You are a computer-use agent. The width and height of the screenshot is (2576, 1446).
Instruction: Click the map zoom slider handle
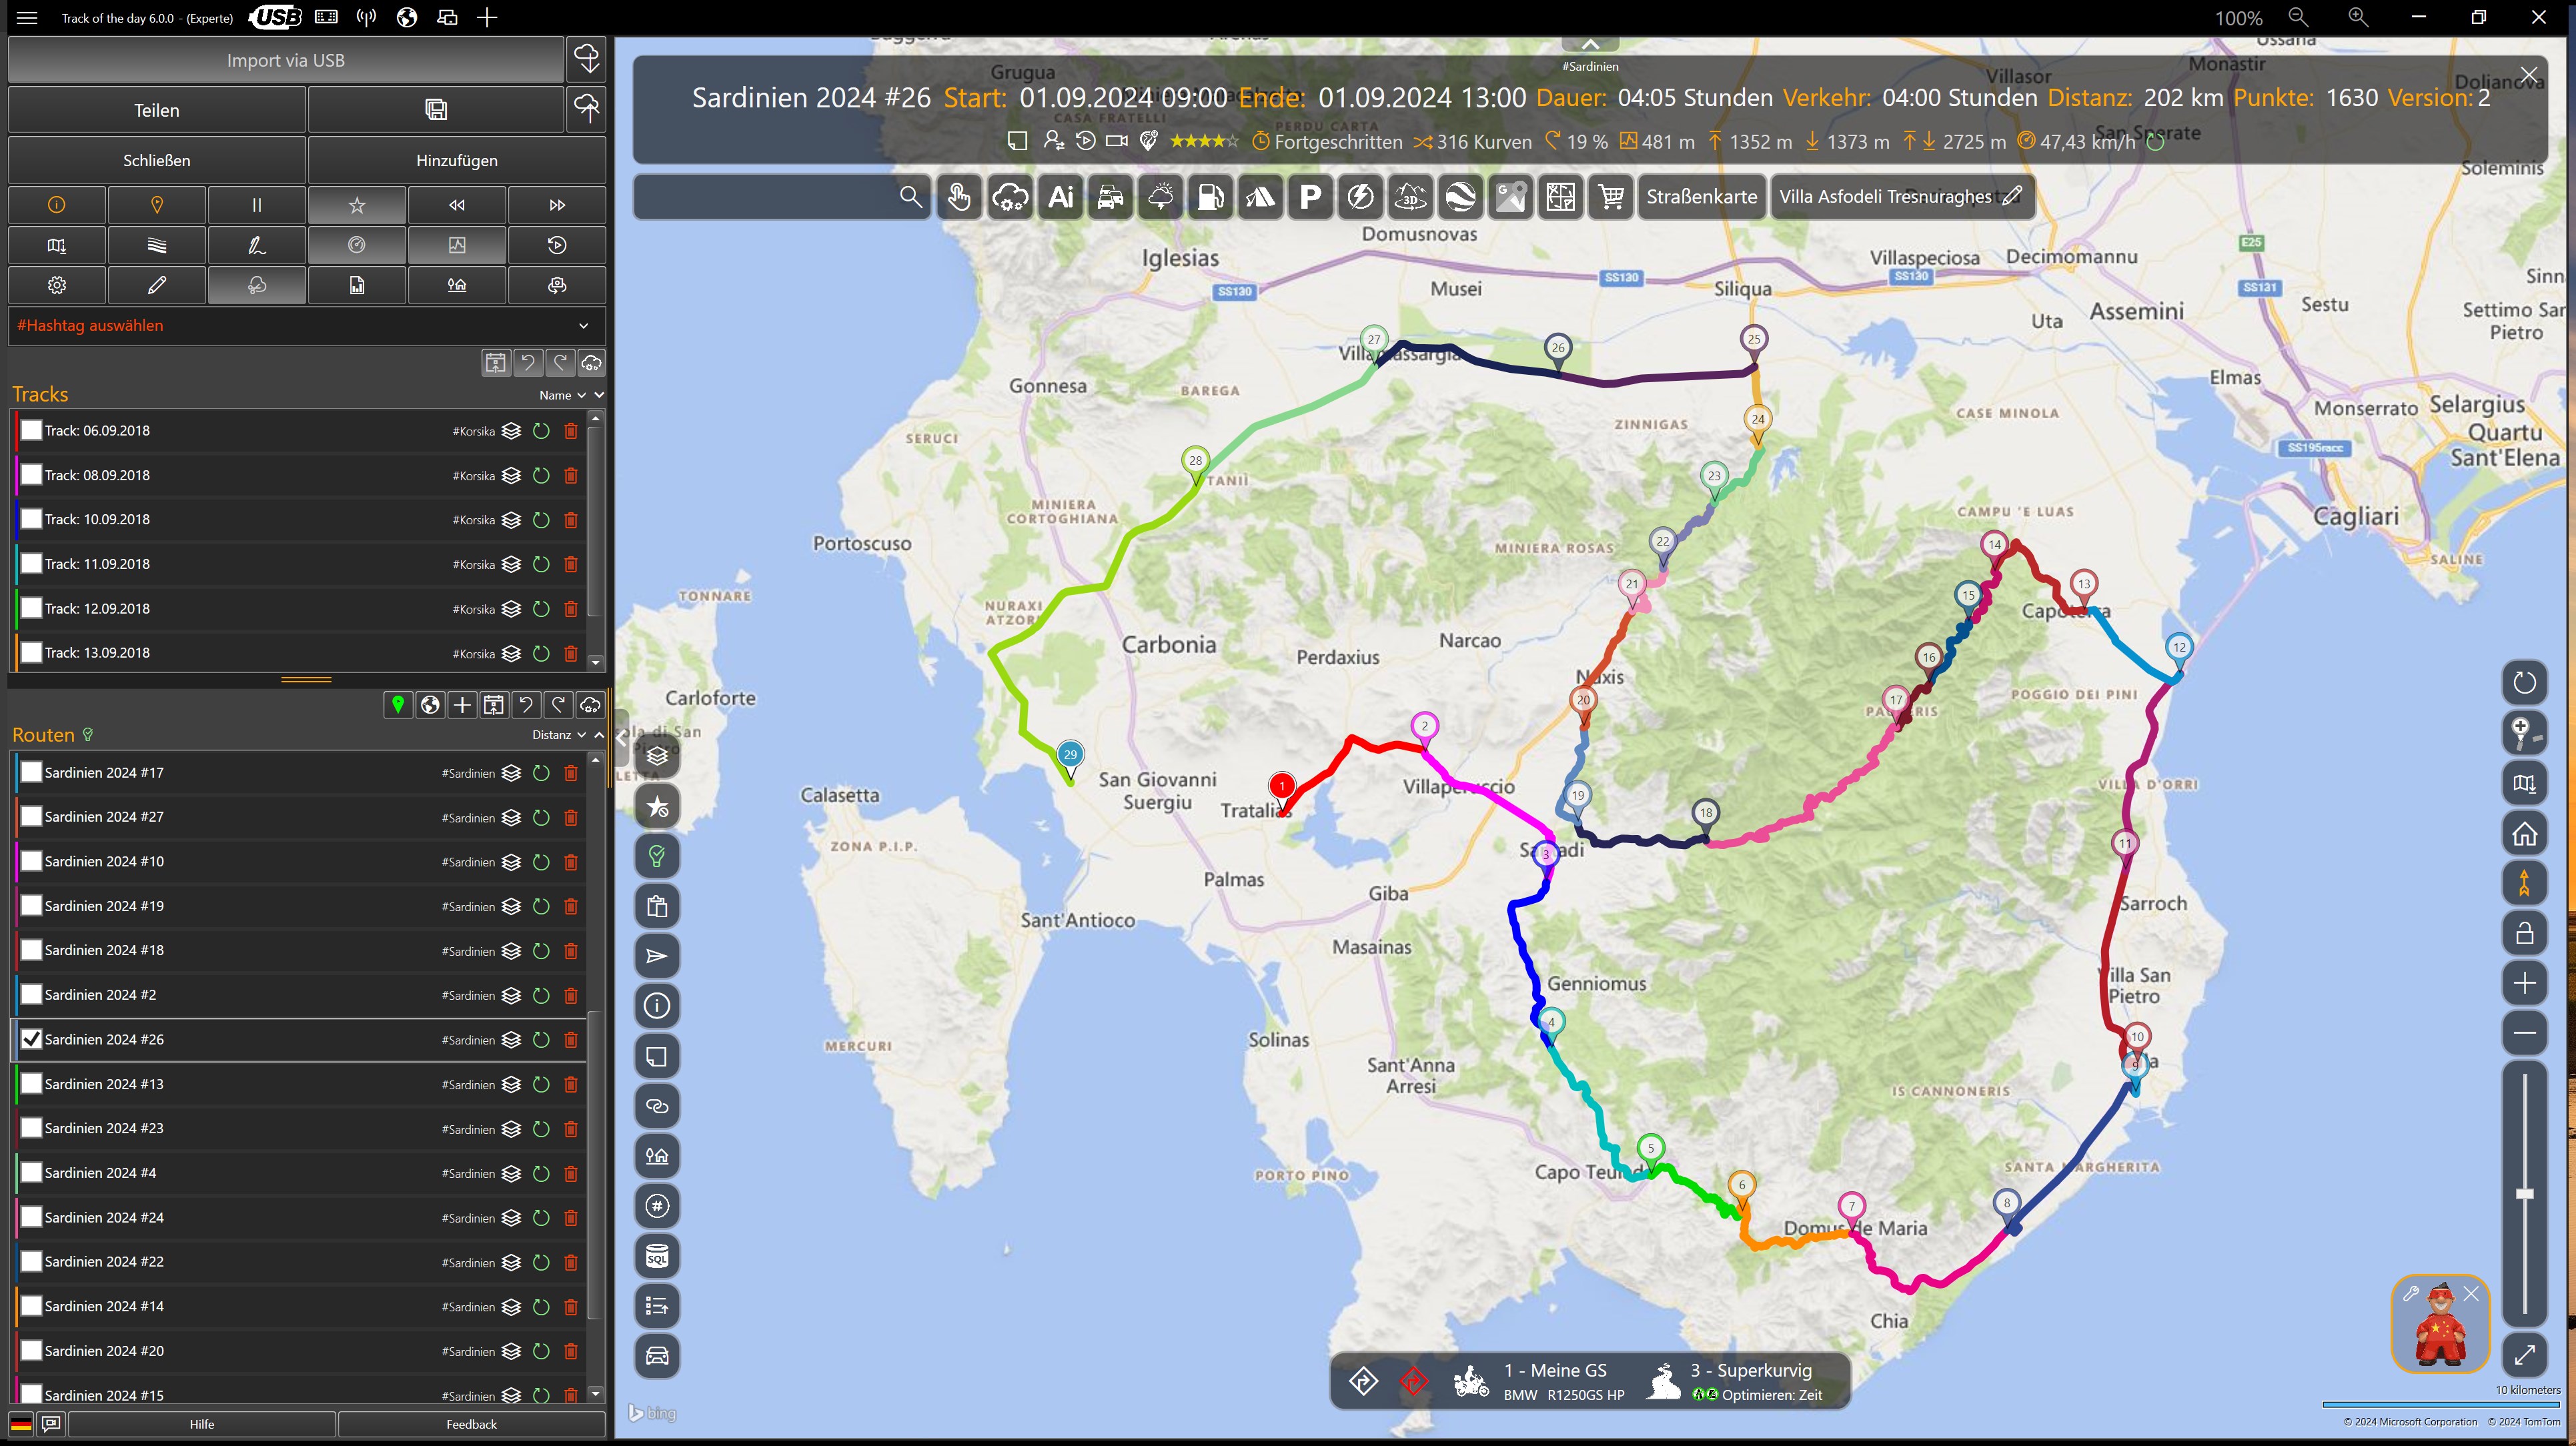coord(2524,1194)
